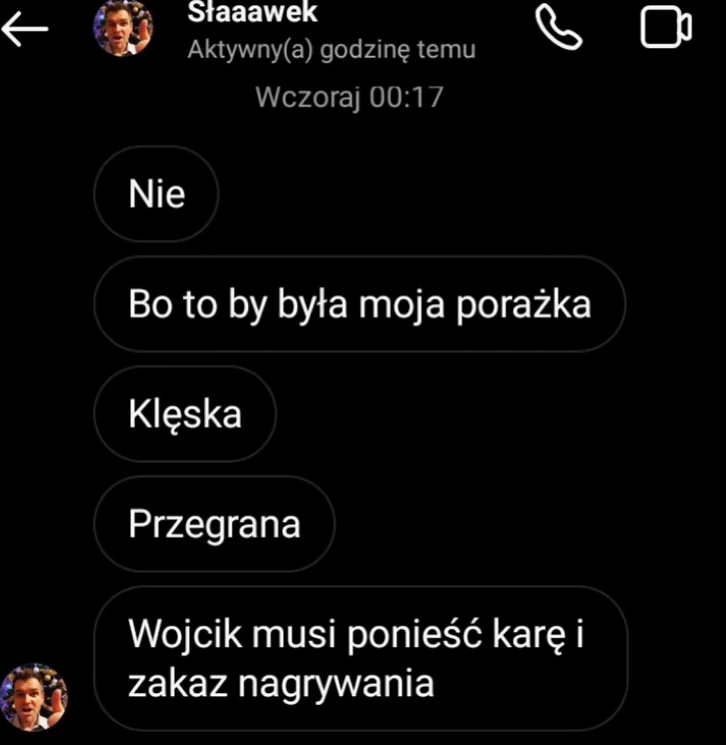This screenshot has width=726, height=745.
Task: Tap empty chat area beside "Klęska"
Action: click(x=499, y=414)
